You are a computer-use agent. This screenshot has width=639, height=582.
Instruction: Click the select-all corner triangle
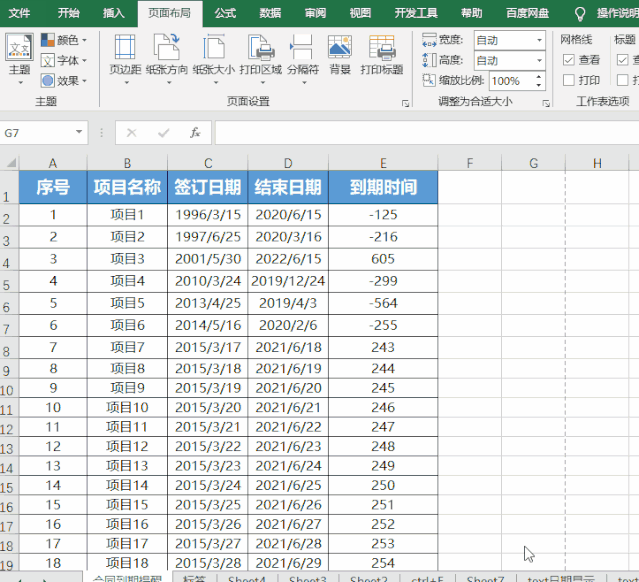(x=11, y=163)
